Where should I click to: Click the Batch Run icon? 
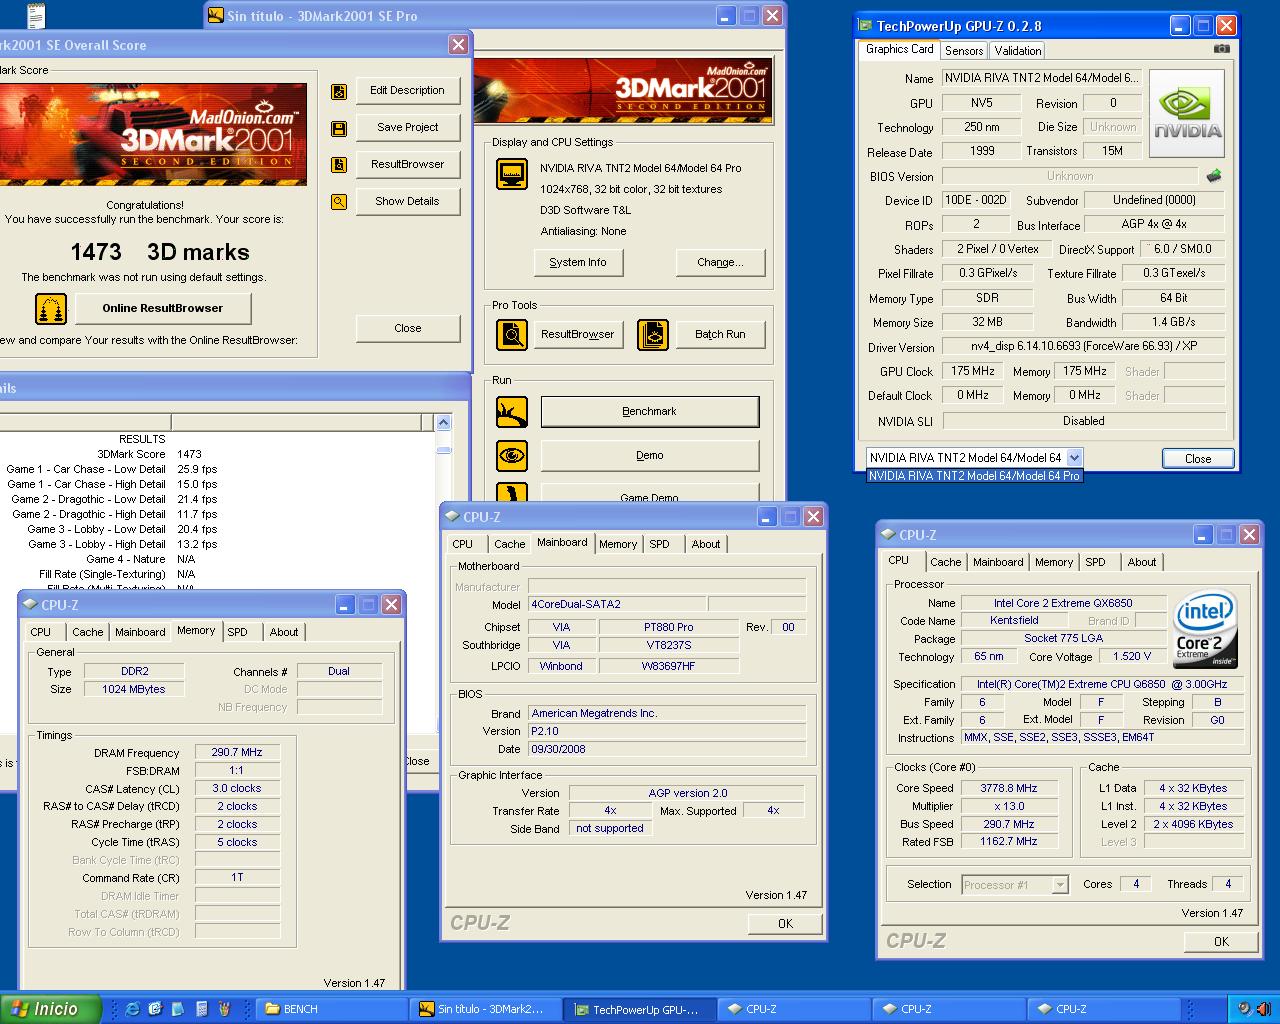coord(653,334)
